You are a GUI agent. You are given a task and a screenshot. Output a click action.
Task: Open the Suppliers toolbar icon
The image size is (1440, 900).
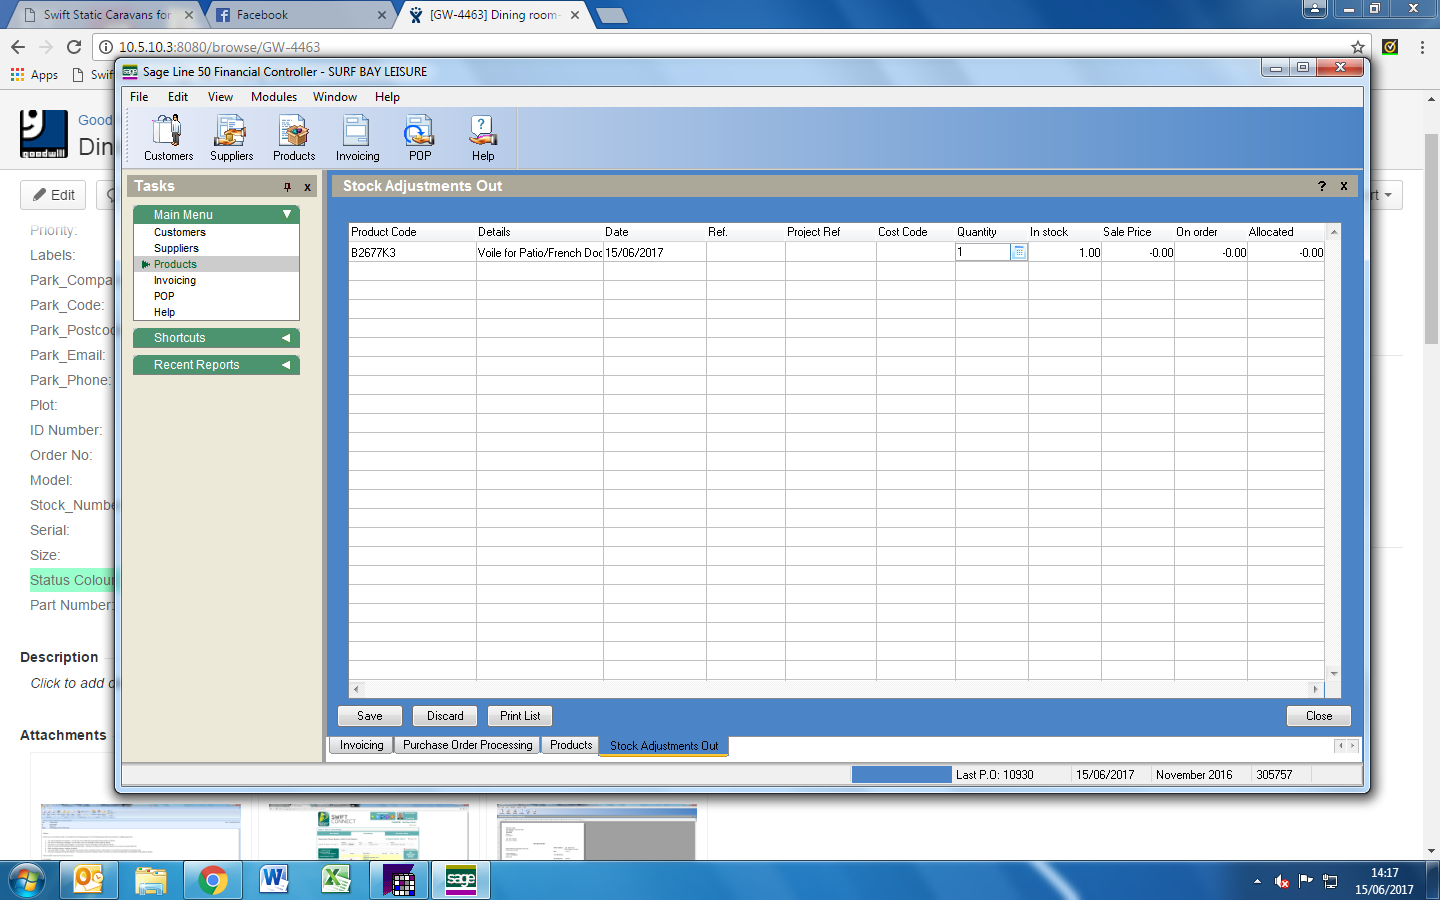tap(231, 137)
